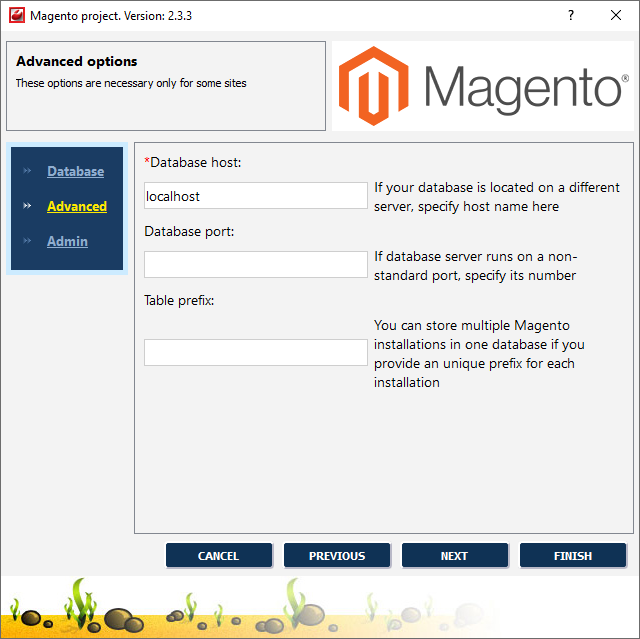This screenshot has height=639, width=640.
Task: Click the red app icon in title bar
Action: click(x=17, y=16)
